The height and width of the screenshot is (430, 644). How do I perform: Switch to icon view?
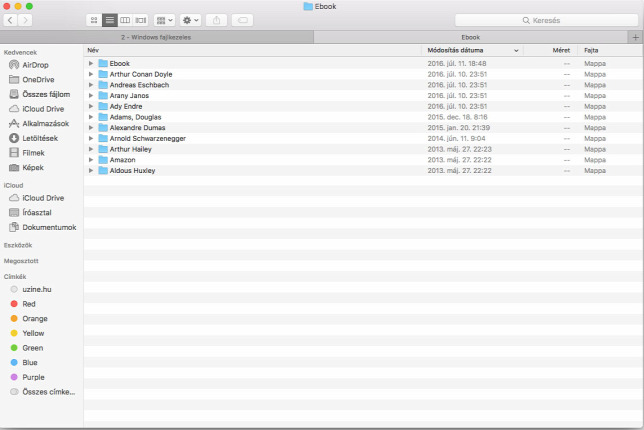(94, 20)
